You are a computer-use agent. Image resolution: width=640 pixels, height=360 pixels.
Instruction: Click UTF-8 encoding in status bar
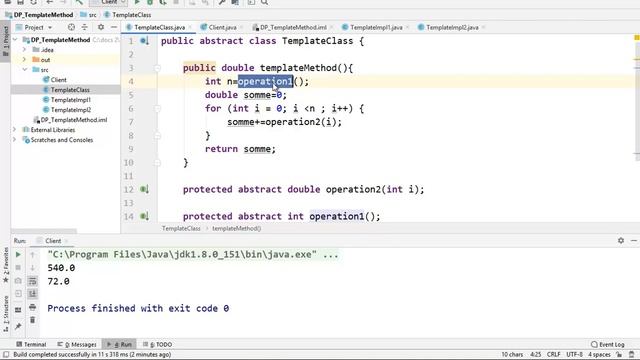pos(574,354)
